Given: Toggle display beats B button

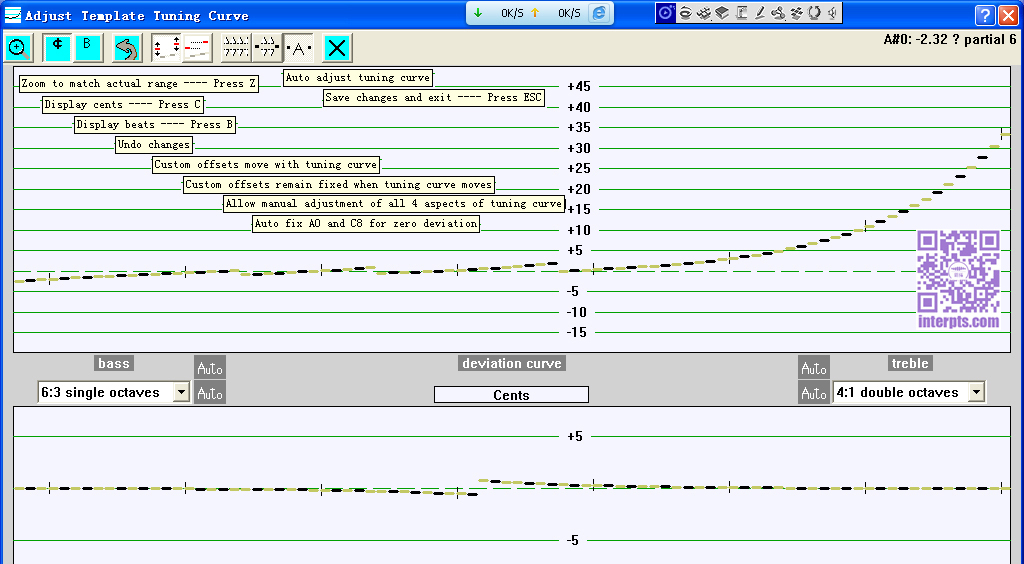Looking at the screenshot, I should pos(87,48).
